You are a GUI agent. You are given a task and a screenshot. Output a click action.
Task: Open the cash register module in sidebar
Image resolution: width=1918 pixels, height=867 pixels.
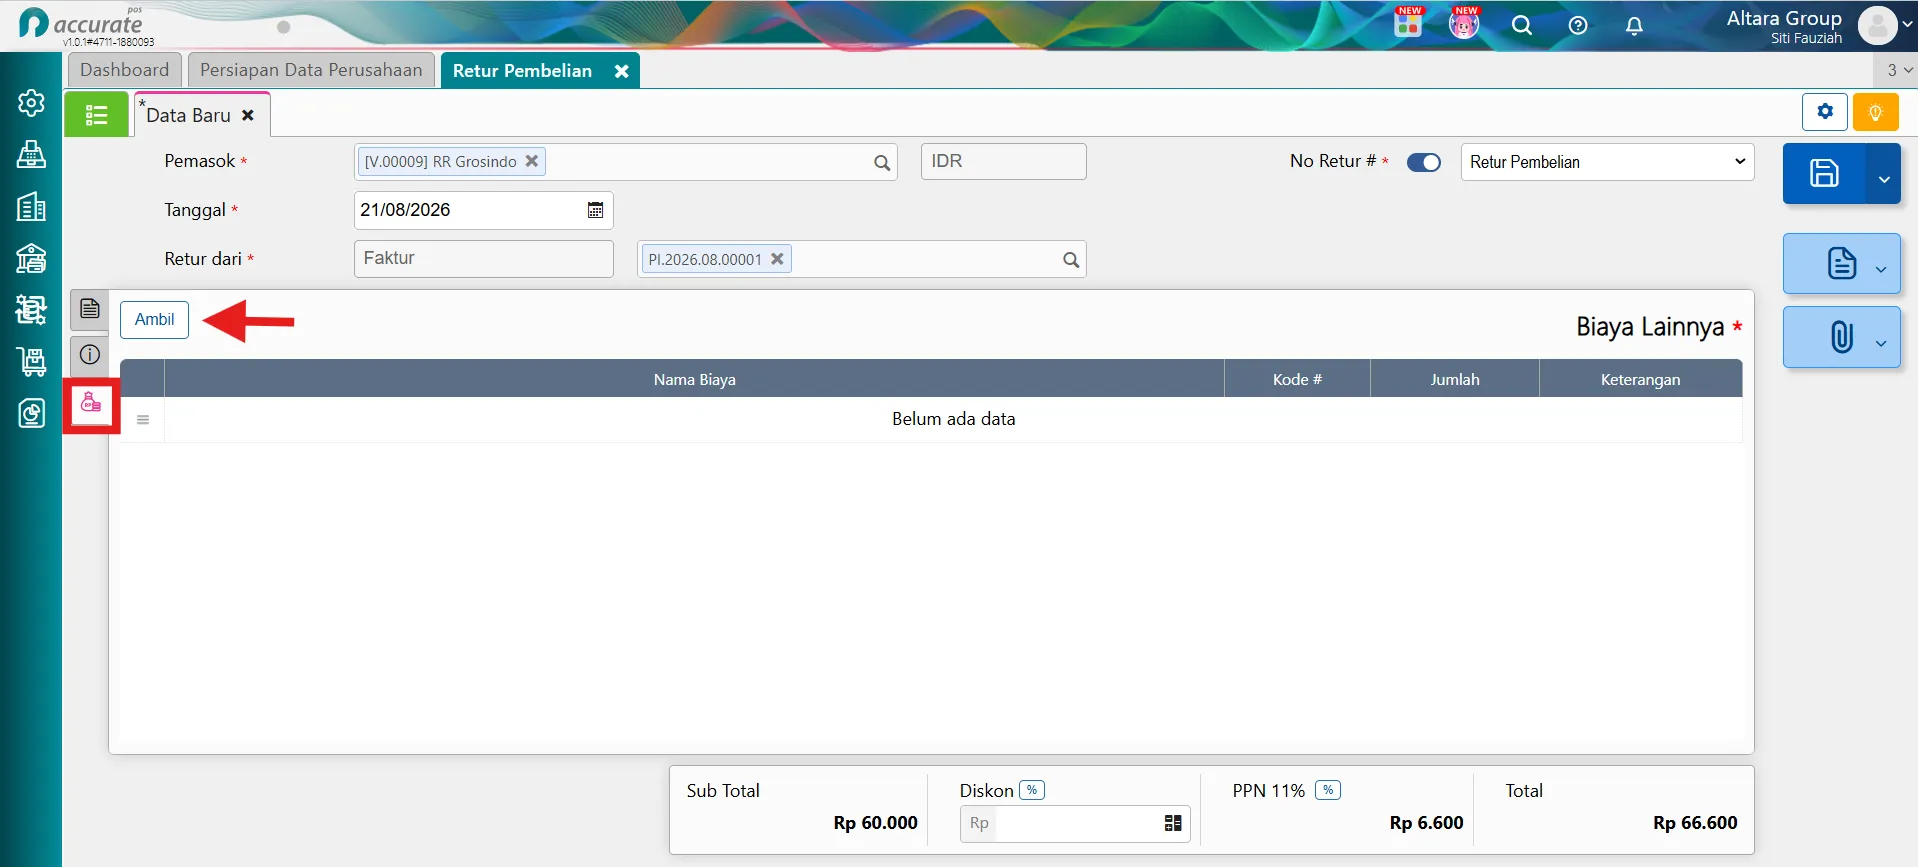click(31, 155)
